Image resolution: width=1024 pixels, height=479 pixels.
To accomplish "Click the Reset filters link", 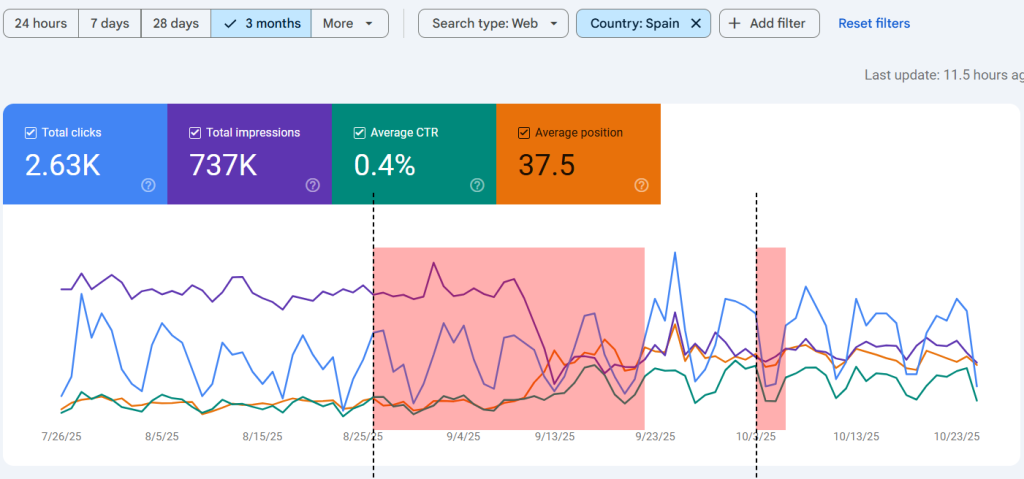I will [x=873, y=23].
